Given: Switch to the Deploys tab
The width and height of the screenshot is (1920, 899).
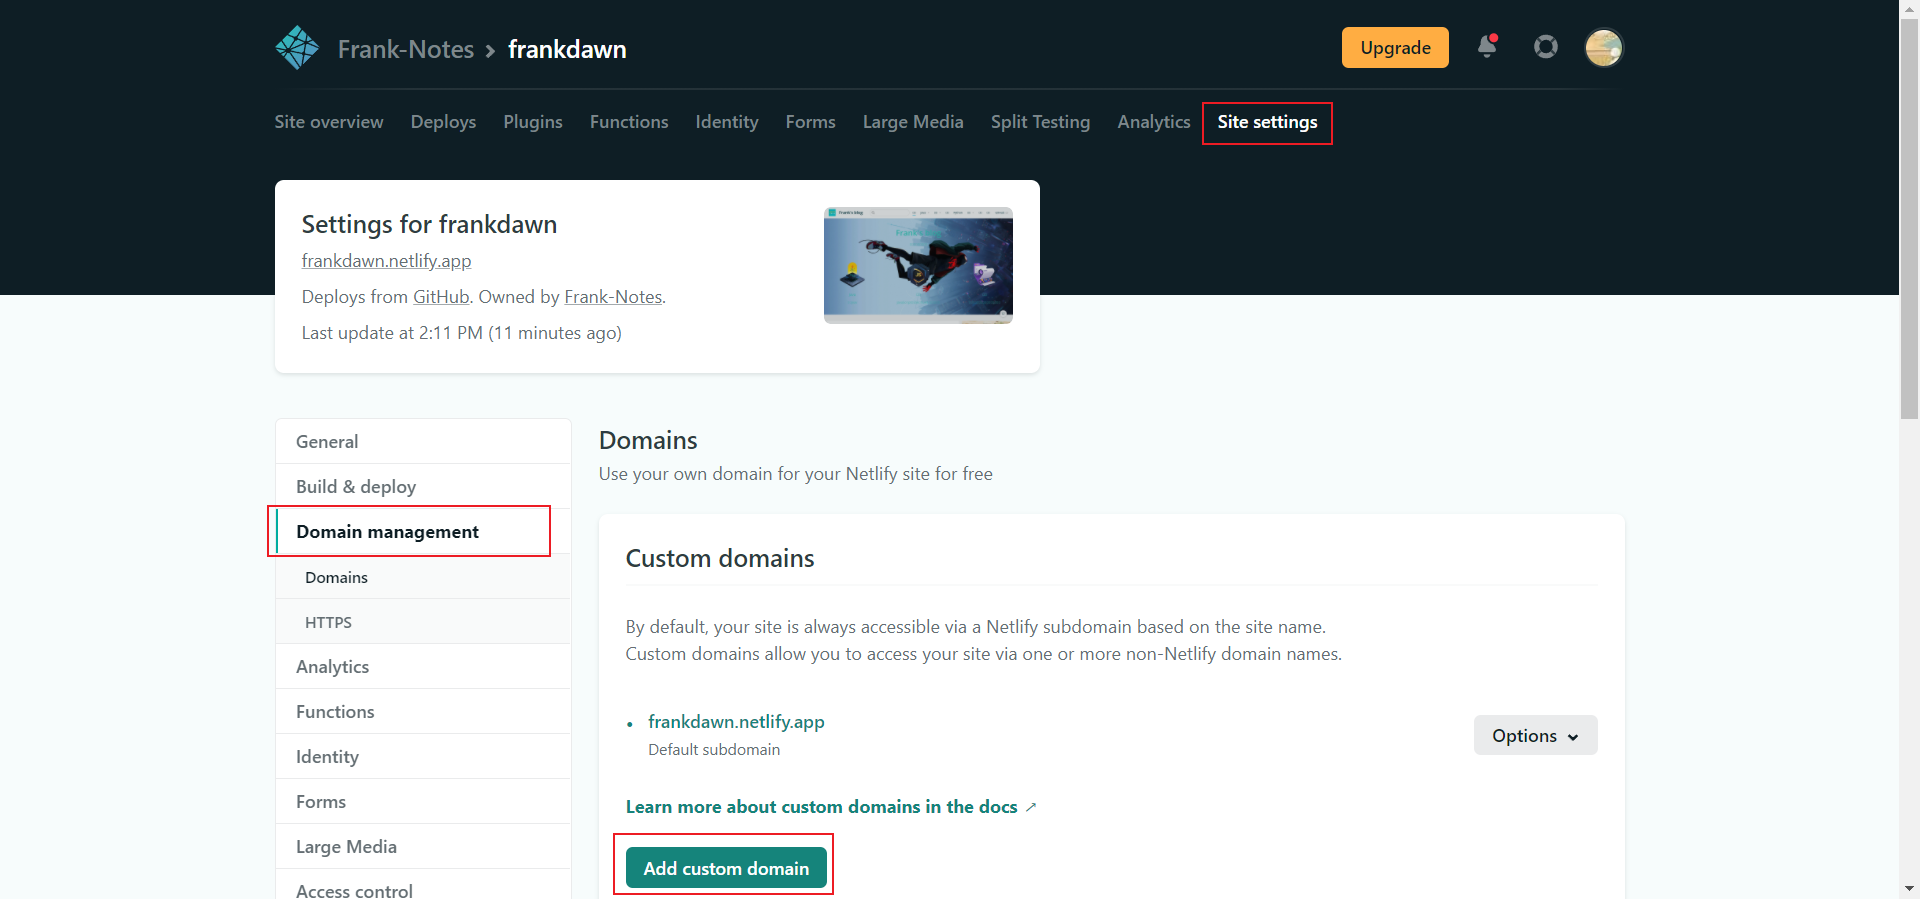Looking at the screenshot, I should tap(443, 122).
